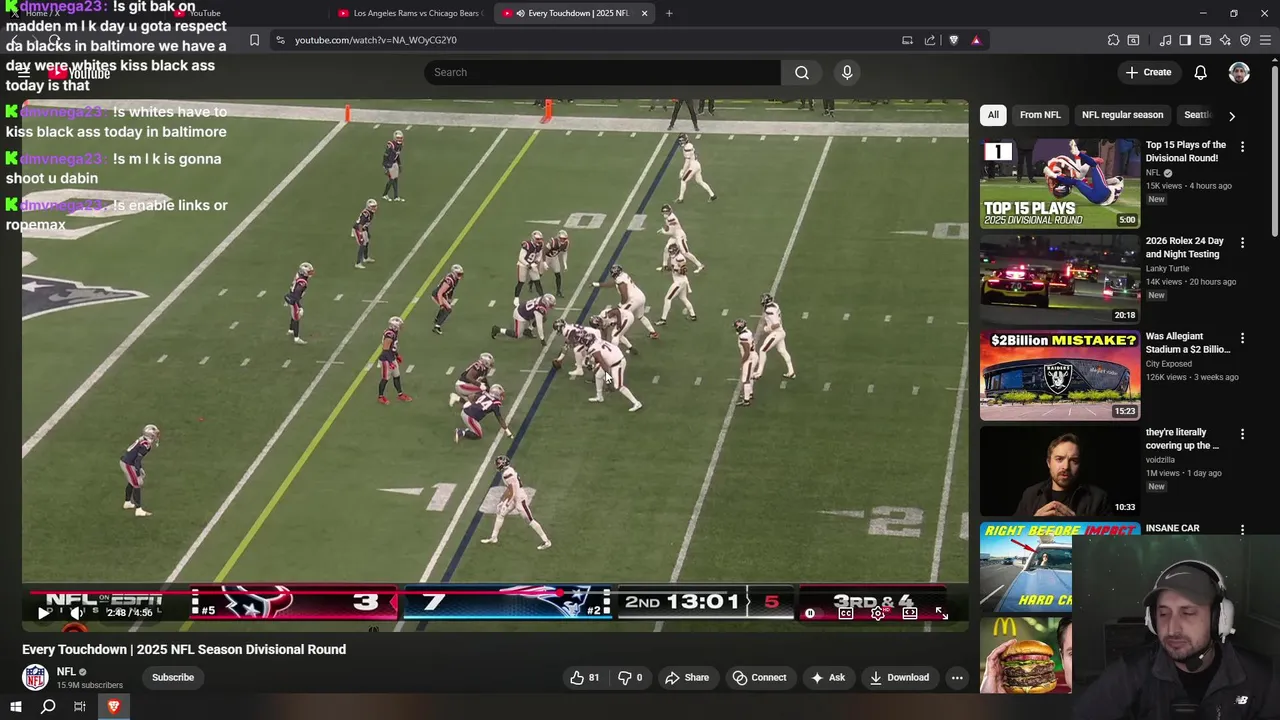
Task: Open the video player settings gear
Action: tap(878, 613)
